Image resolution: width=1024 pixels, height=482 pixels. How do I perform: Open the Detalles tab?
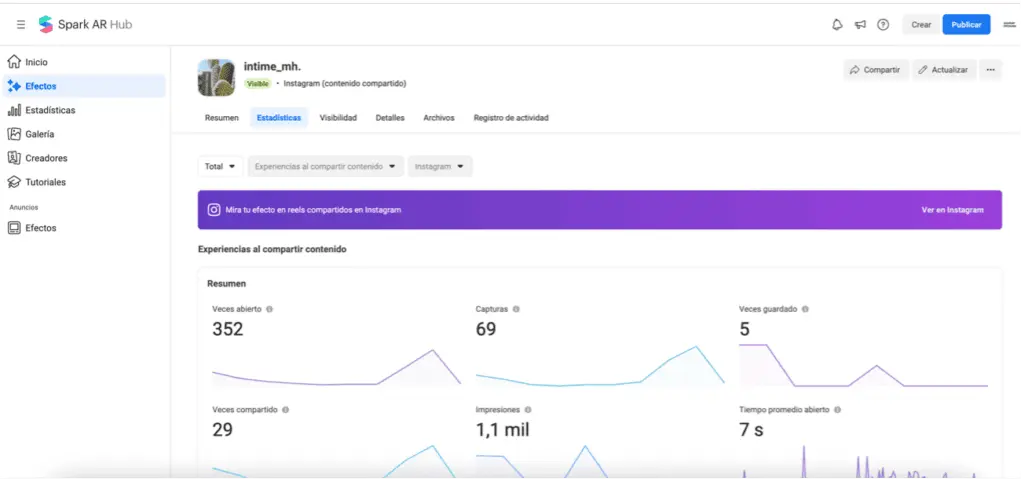pyautogui.click(x=390, y=118)
